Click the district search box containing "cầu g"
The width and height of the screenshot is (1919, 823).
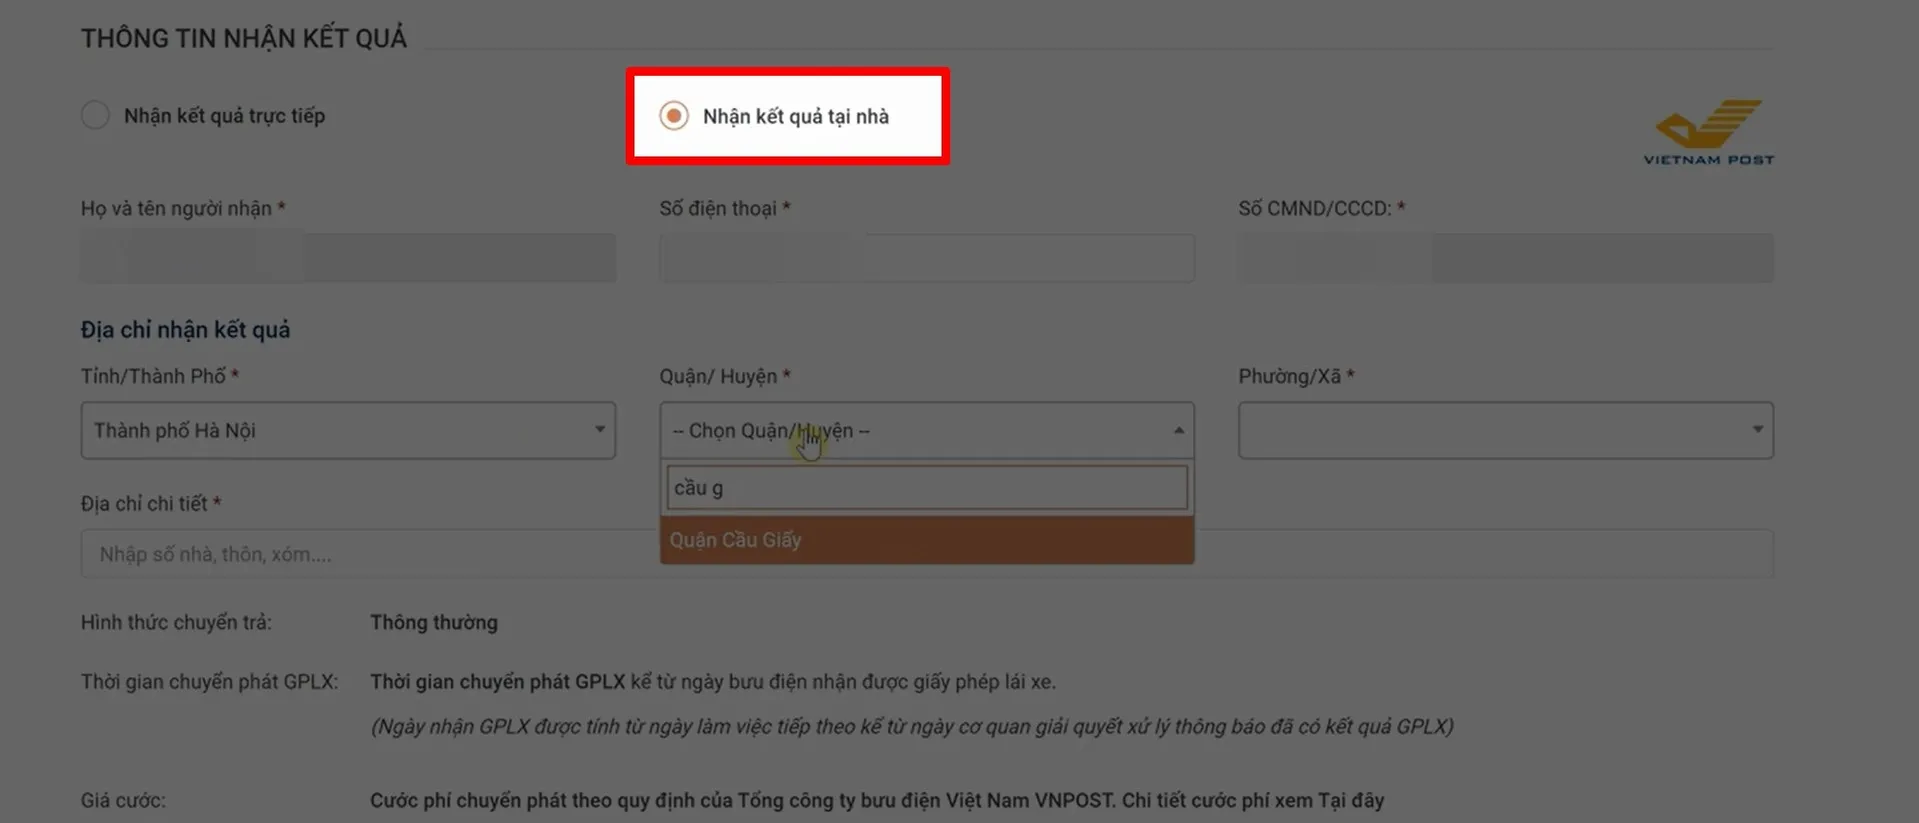click(926, 488)
